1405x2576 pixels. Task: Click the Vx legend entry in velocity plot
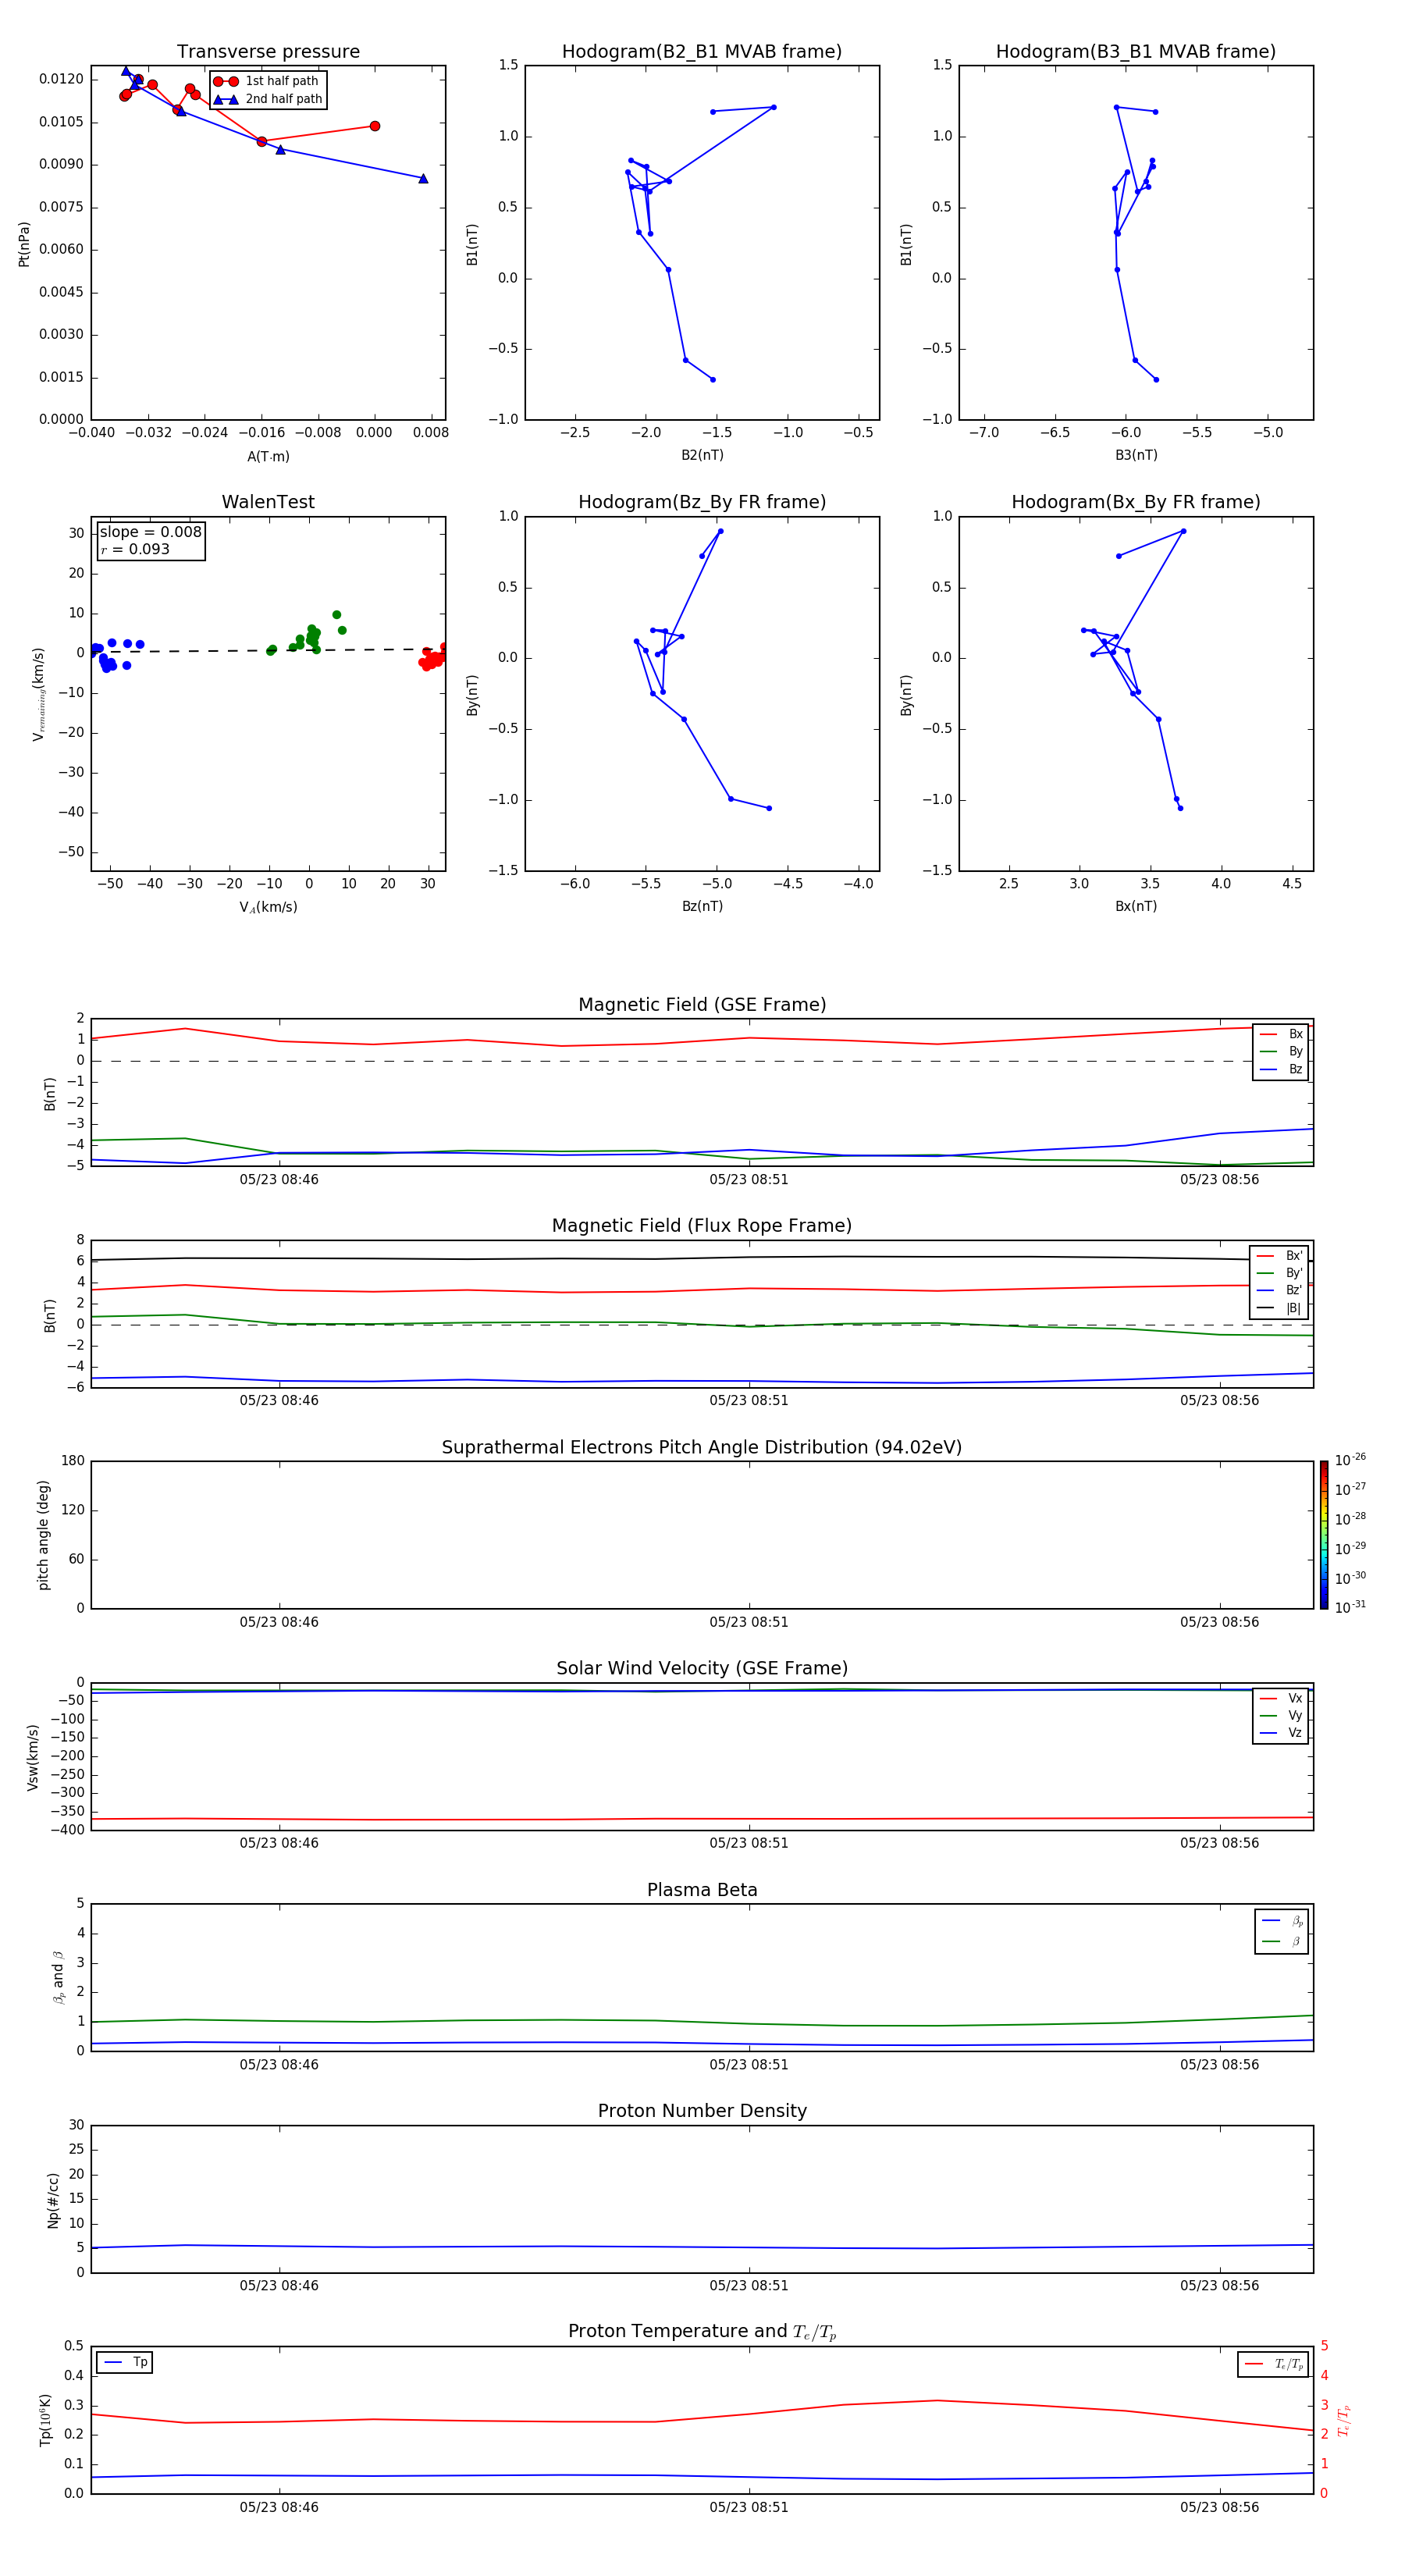(x=1281, y=1699)
